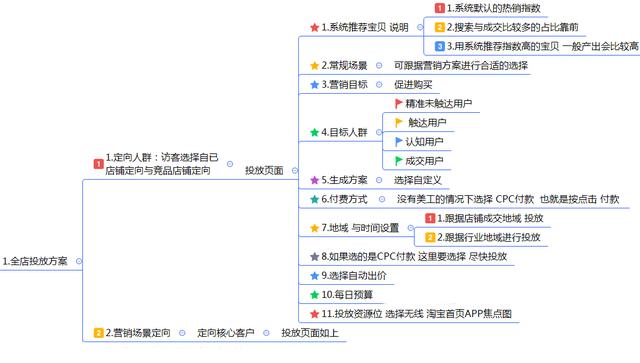Click the orange star beside 7.地域 与时间设置
This screenshot has width=640, height=363.
point(314,228)
